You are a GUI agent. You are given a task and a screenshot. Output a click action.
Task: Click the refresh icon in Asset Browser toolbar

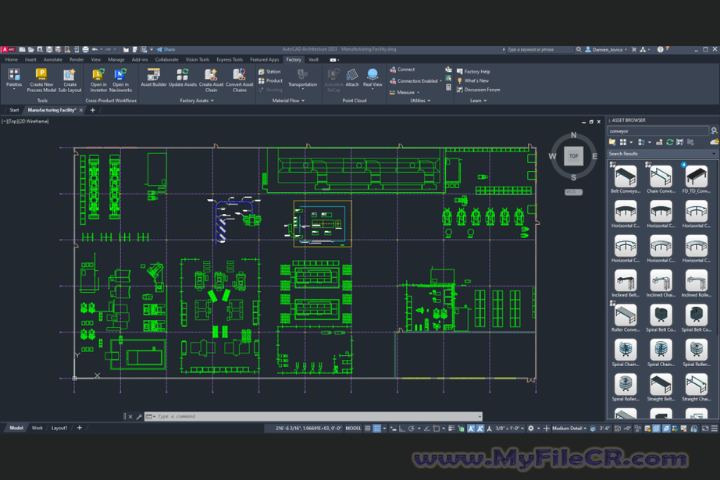pyautogui.click(x=669, y=142)
